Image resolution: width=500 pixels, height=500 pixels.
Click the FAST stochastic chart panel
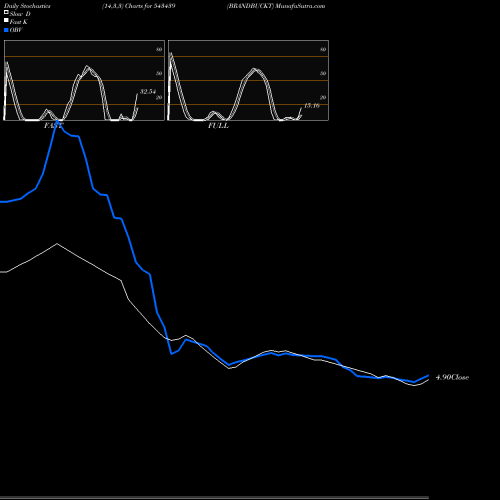(x=84, y=80)
